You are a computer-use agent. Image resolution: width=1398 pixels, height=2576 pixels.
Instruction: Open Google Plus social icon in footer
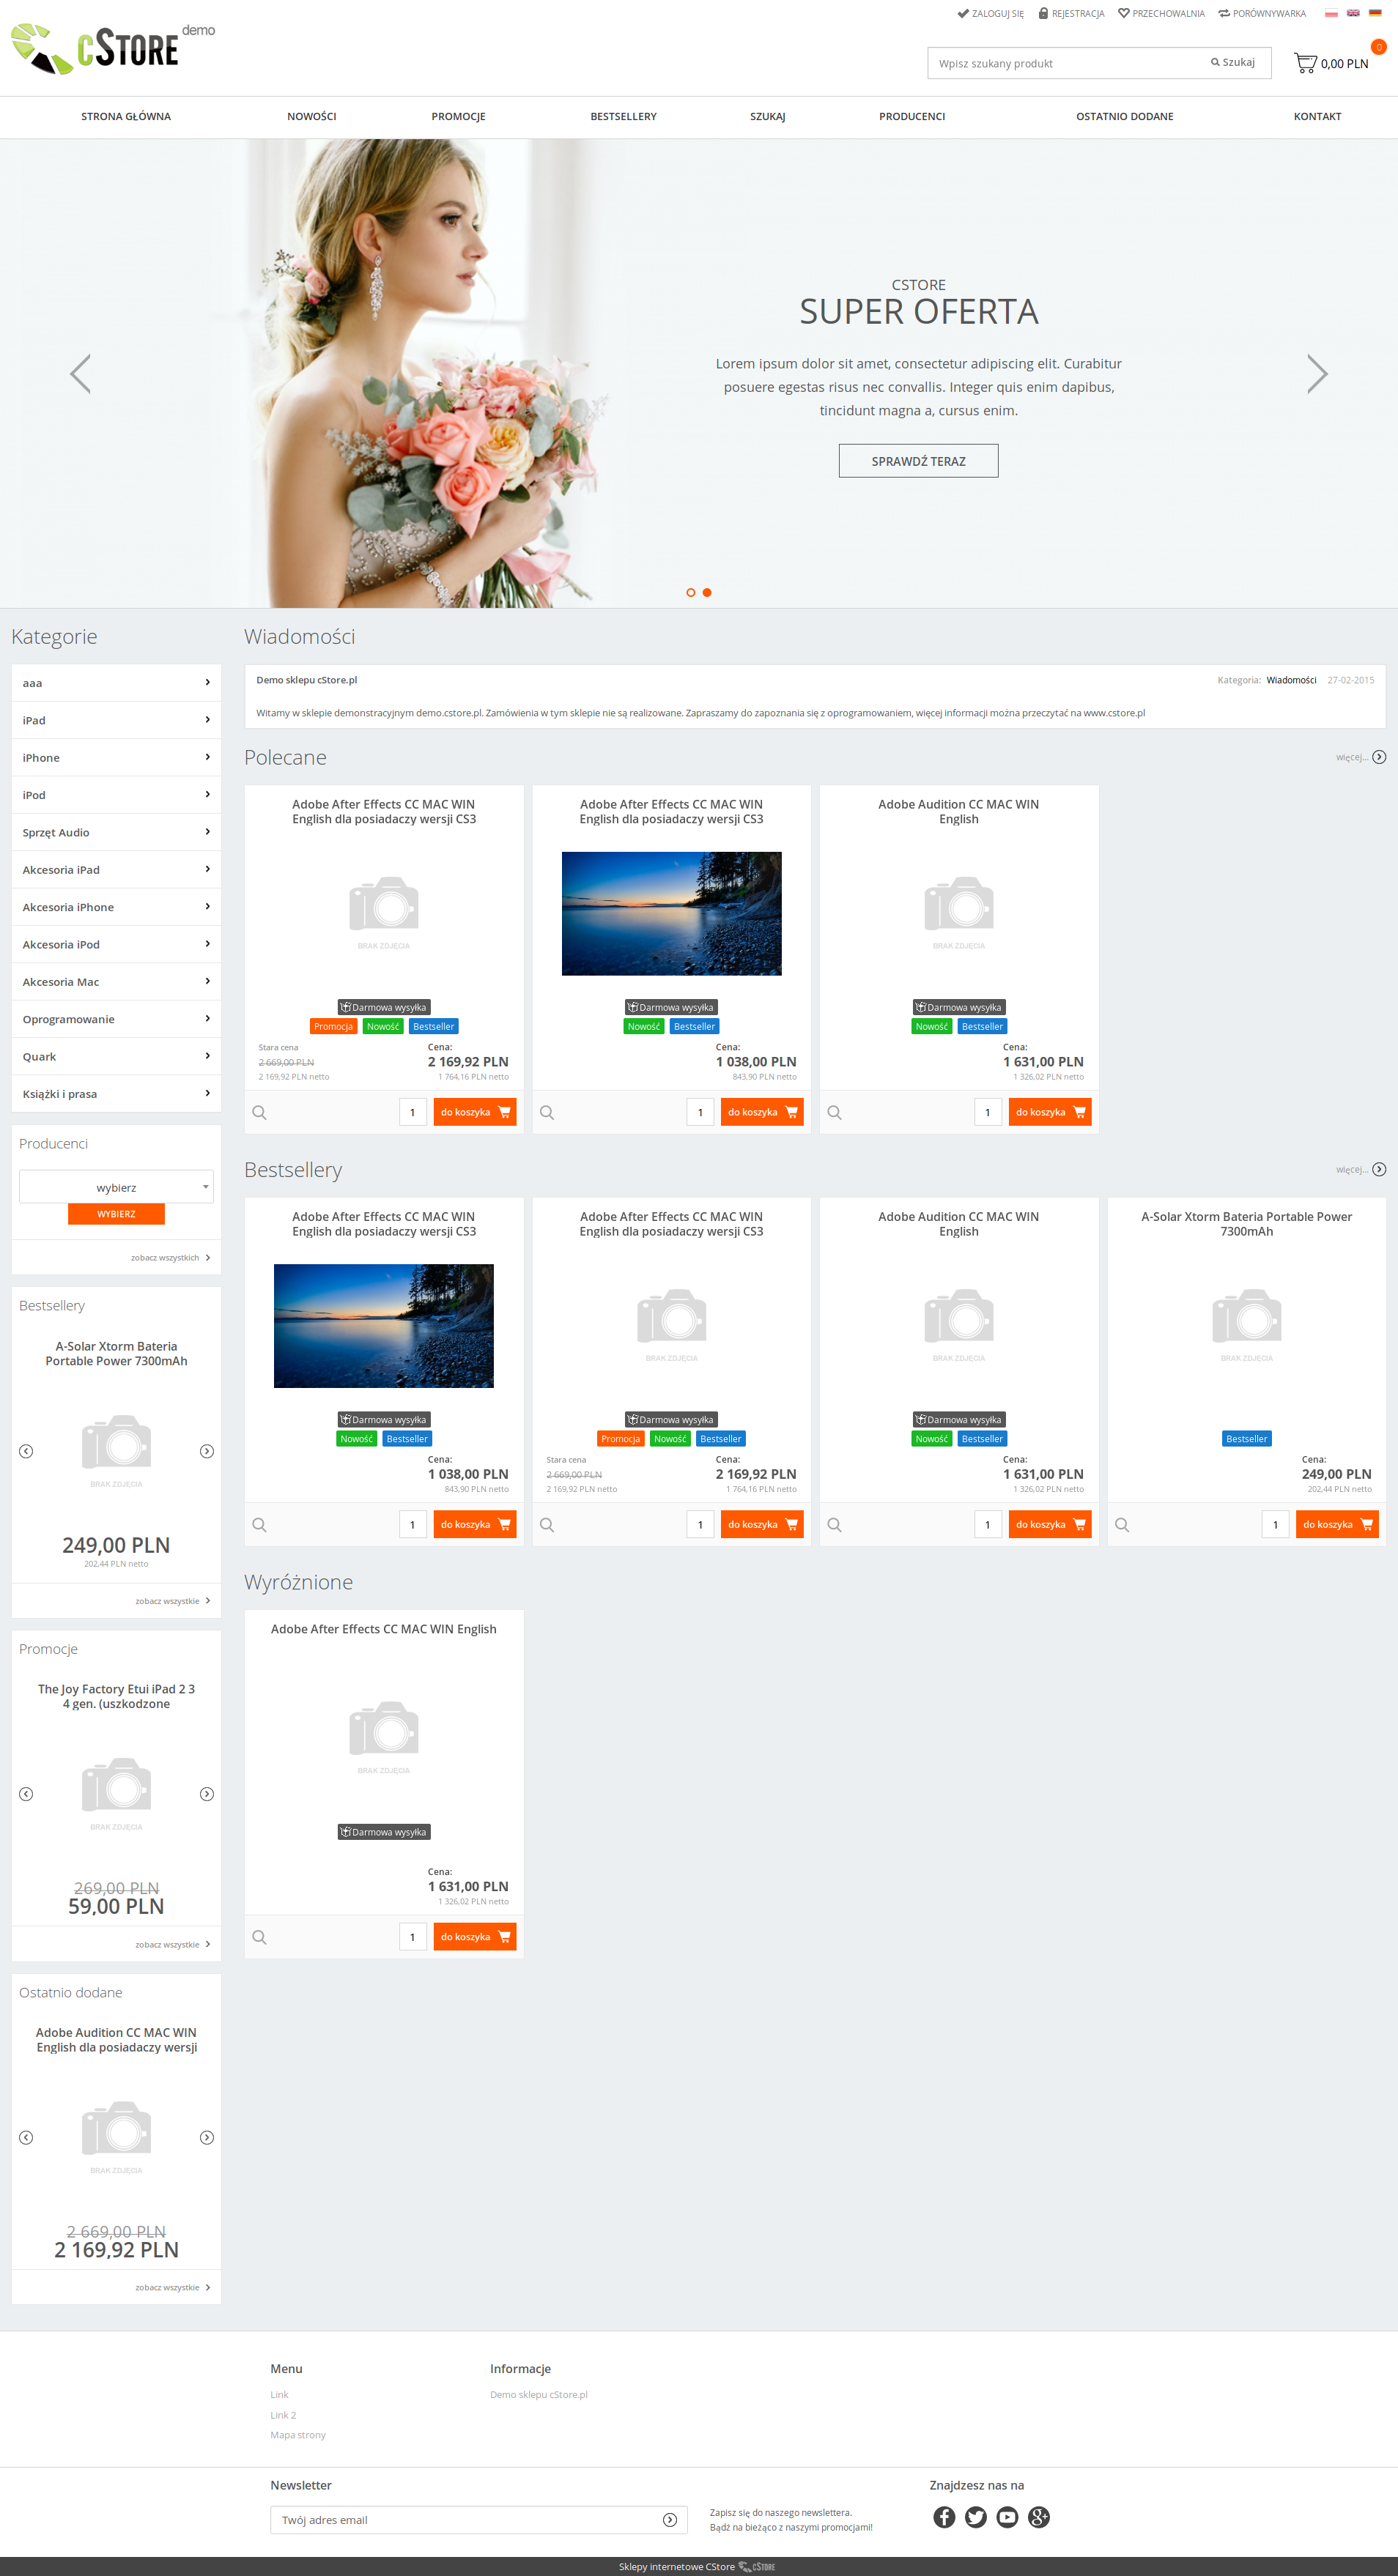pos(1039,2517)
